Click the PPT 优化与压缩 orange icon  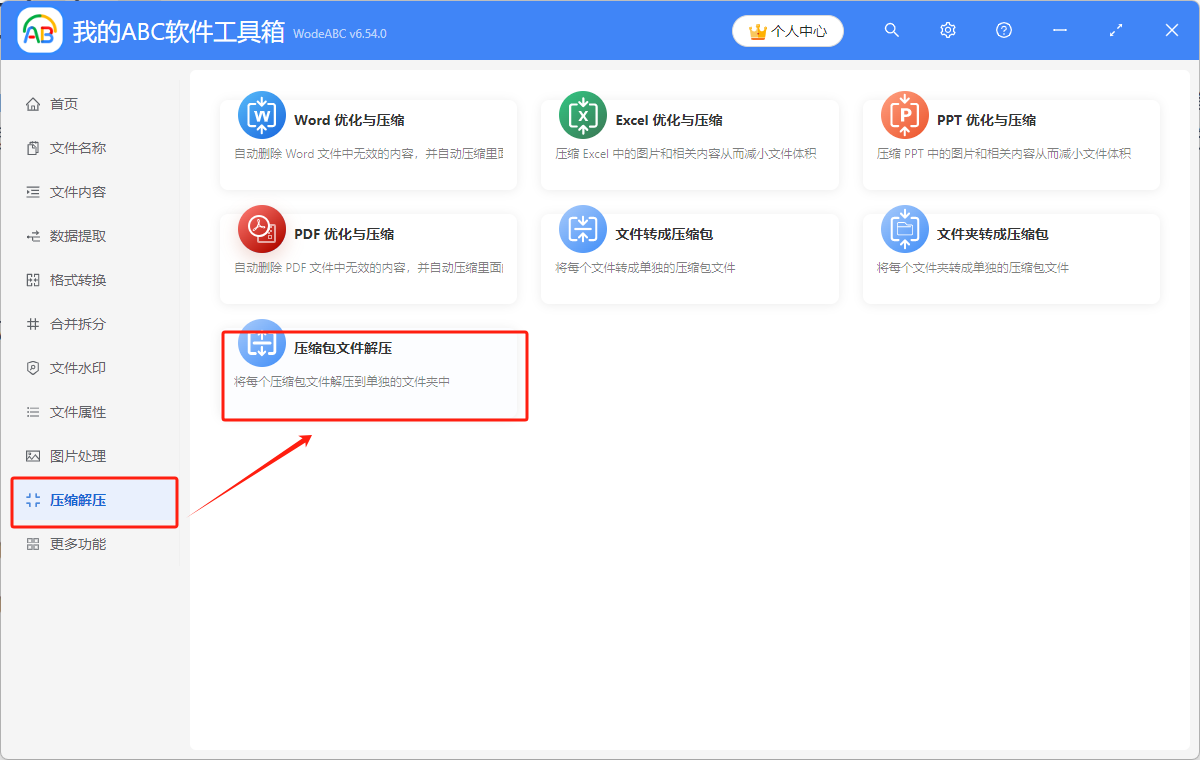tap(903, 114)
